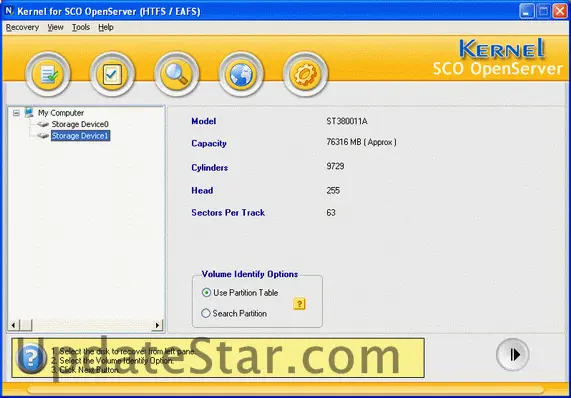This screenshot has height=398, width=571.
Task: Click the cylinders value 9729
Action: click(335, 166)
